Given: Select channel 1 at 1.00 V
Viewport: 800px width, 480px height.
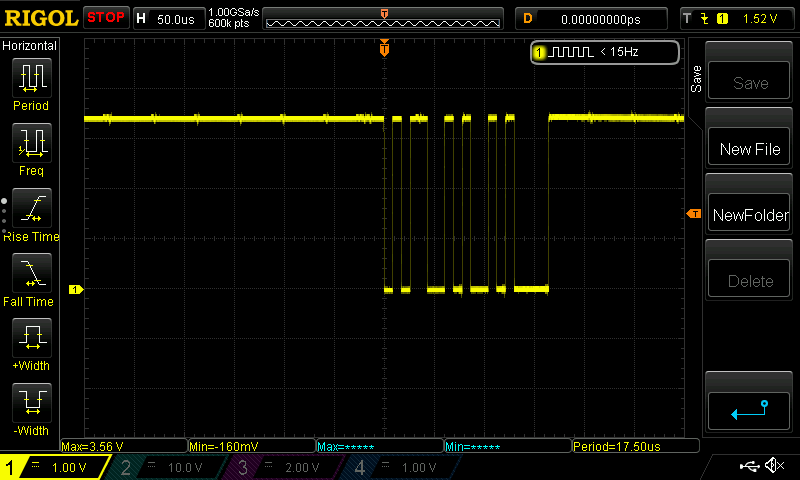Looking at the screenshot, I should tap(54, 467).
